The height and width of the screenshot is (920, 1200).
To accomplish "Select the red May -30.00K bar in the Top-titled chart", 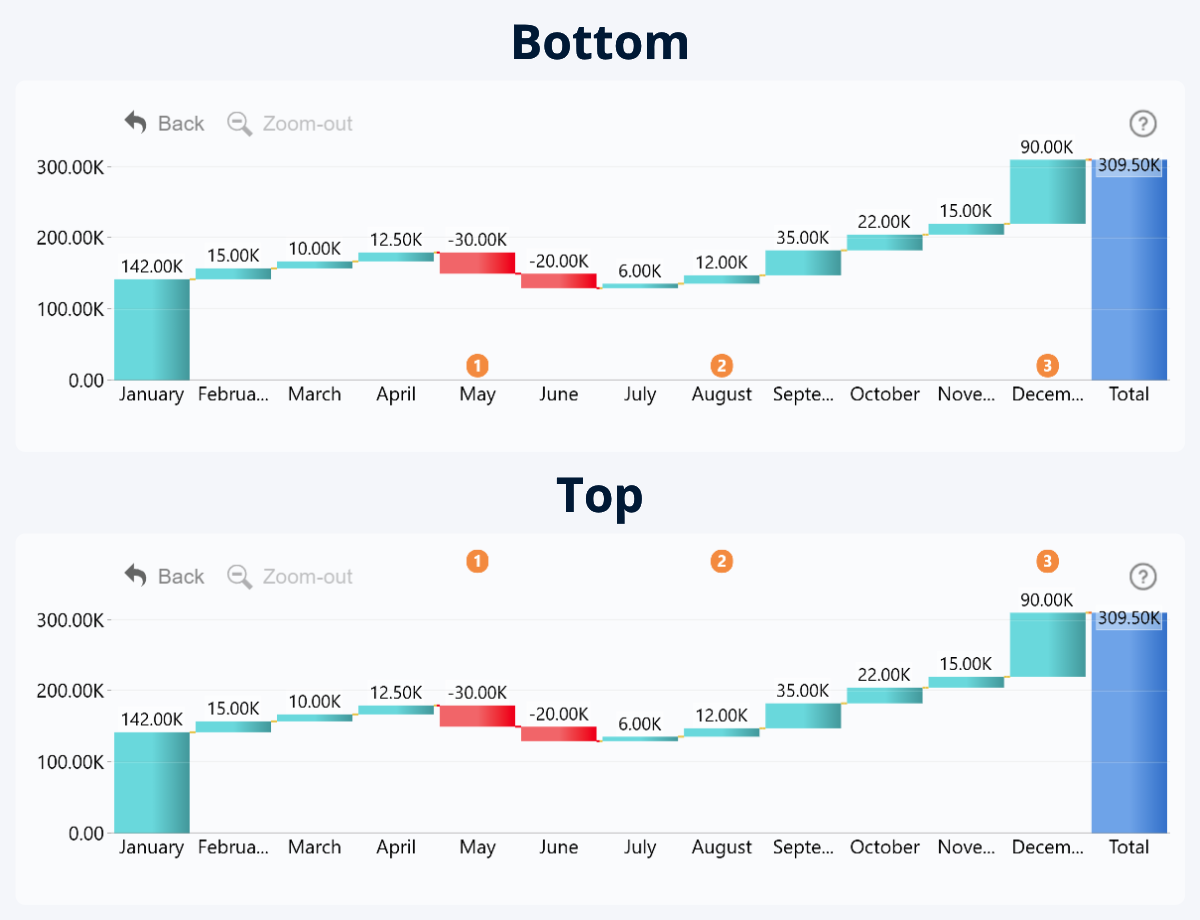I will coord(477,715).
